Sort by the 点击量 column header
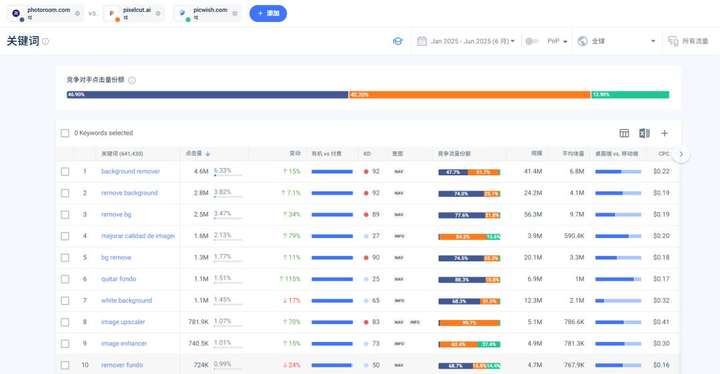 click(194, 153)
